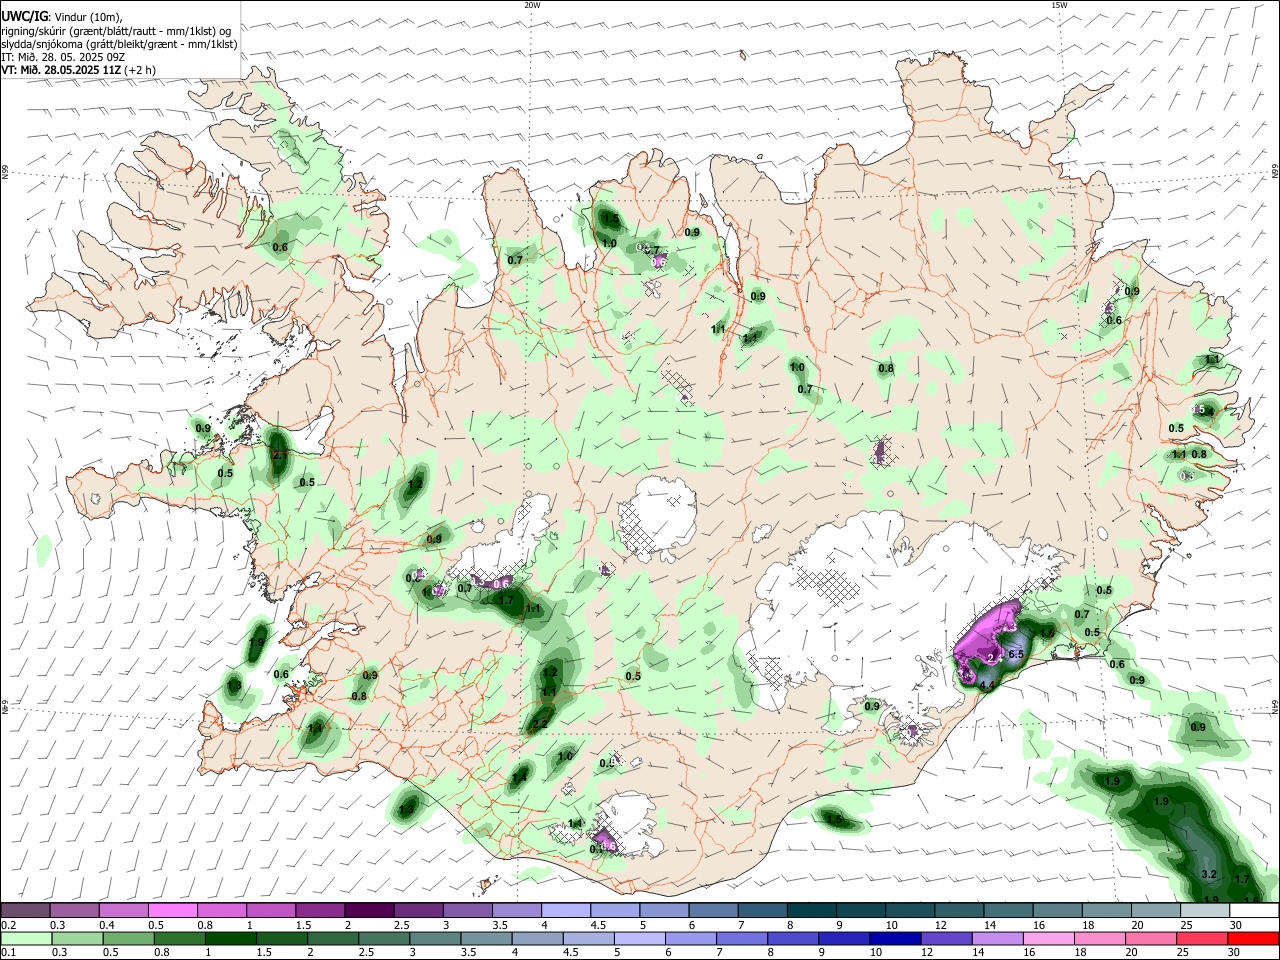Click the 'slydda/snjókoma' legend description line
Viewport: 1280px width, 960px height.
coord(119,44)
